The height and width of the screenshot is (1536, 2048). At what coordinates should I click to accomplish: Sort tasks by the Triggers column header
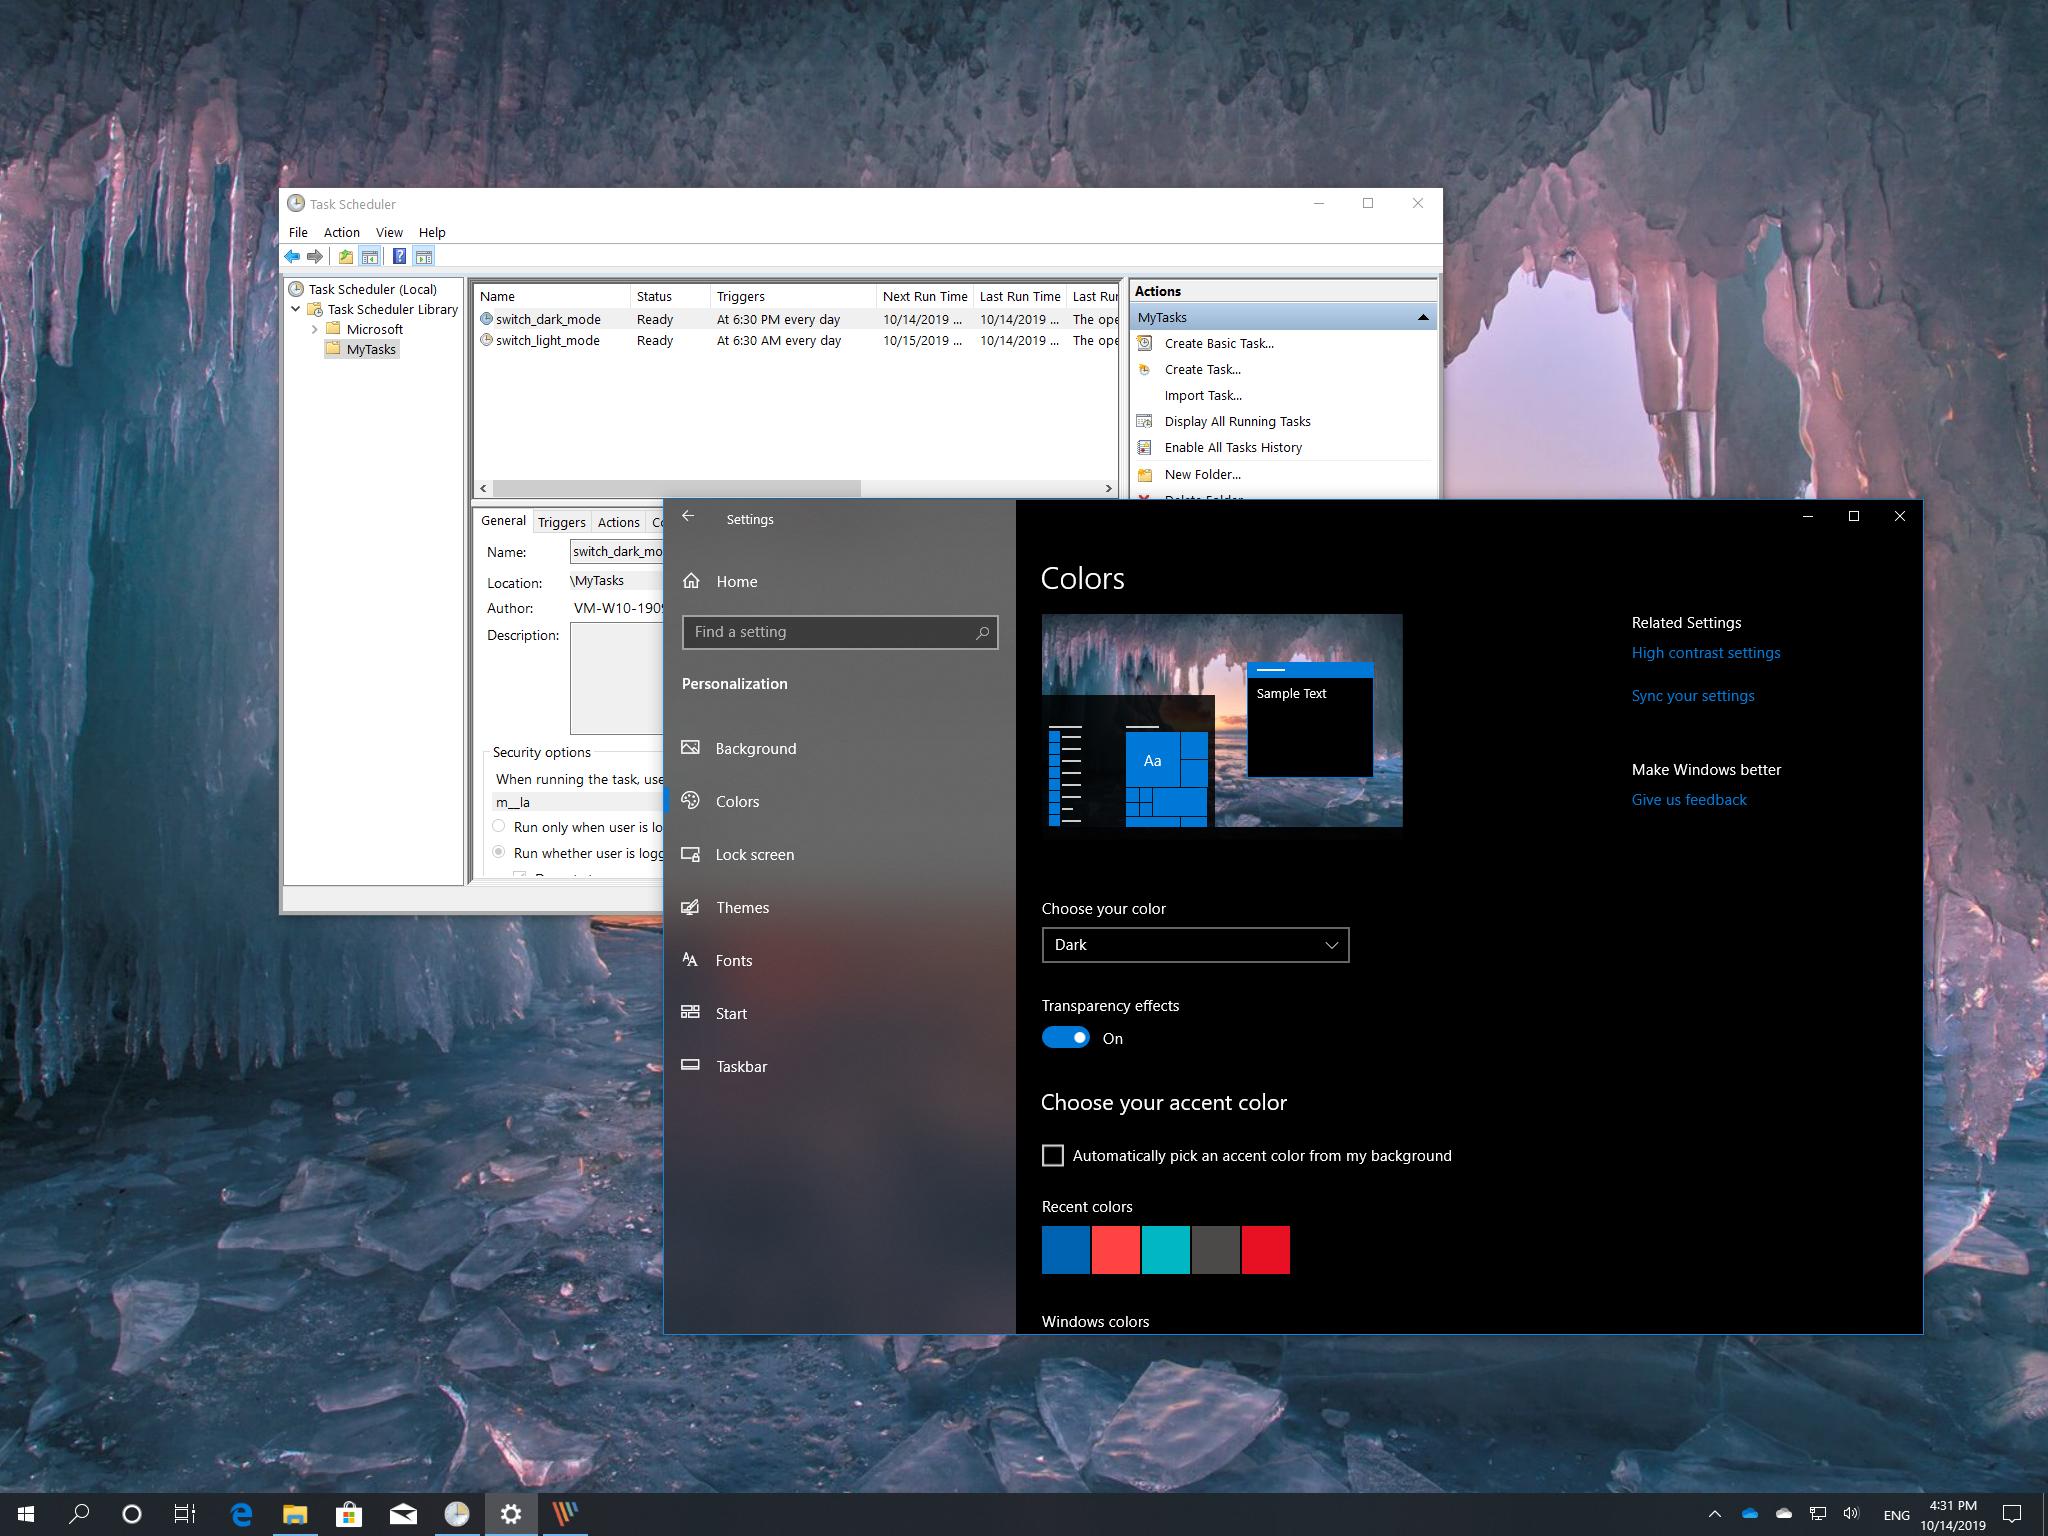coord(793,296)
